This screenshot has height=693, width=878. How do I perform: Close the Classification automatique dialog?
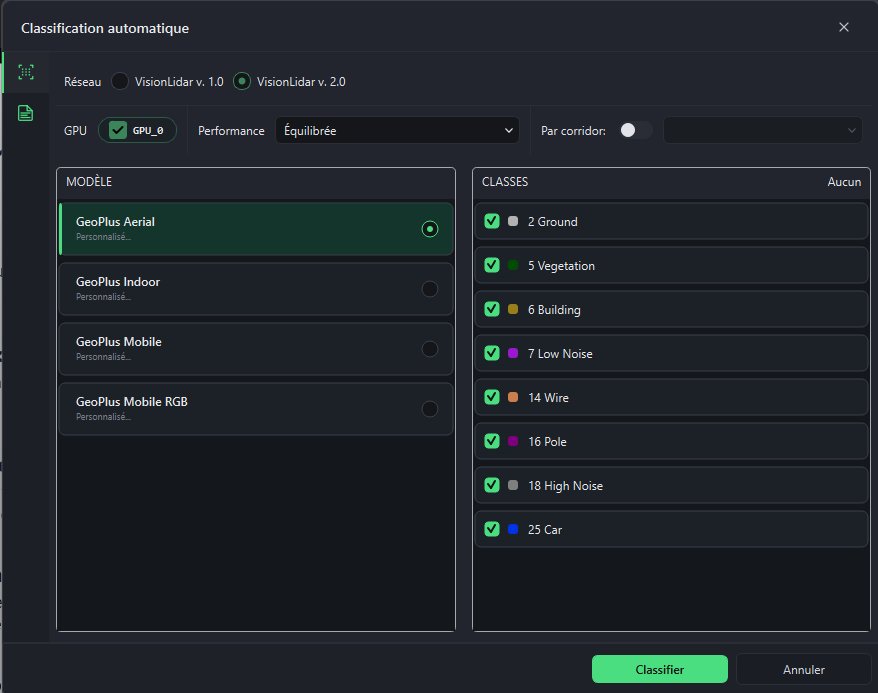tap(844, 27)
